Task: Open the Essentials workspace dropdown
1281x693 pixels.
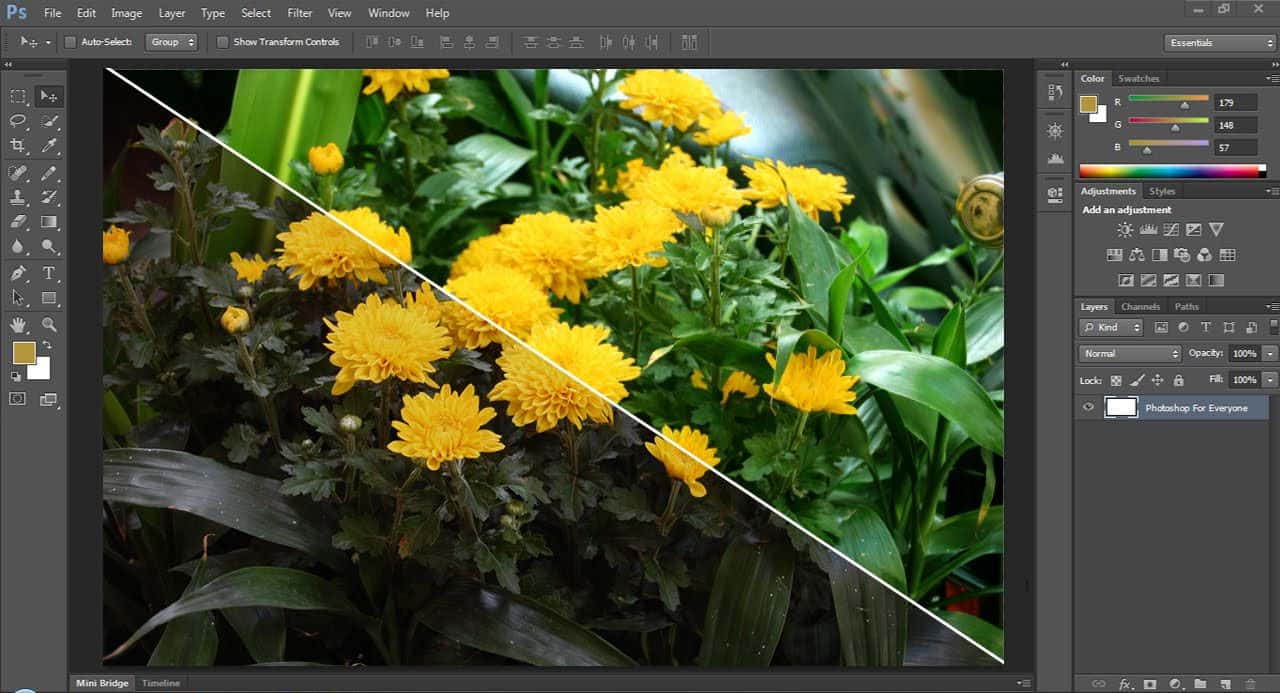Action: (1220, 43)
